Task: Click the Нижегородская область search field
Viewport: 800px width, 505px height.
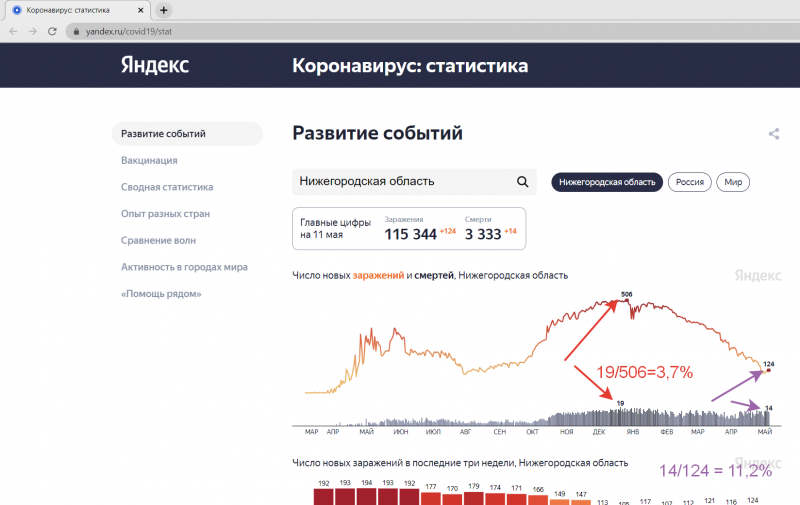Action: (x=414, y=182)
